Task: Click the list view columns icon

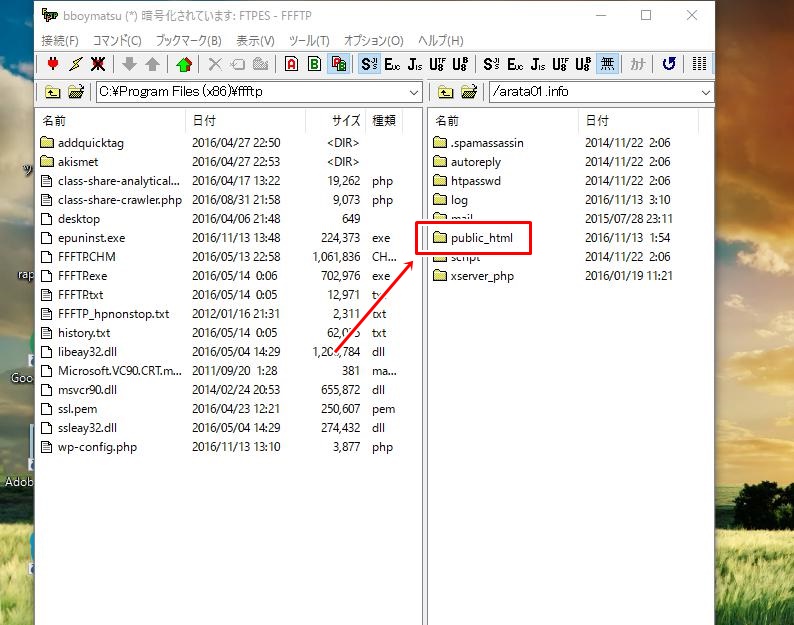Action: click(x=699, y=64)
